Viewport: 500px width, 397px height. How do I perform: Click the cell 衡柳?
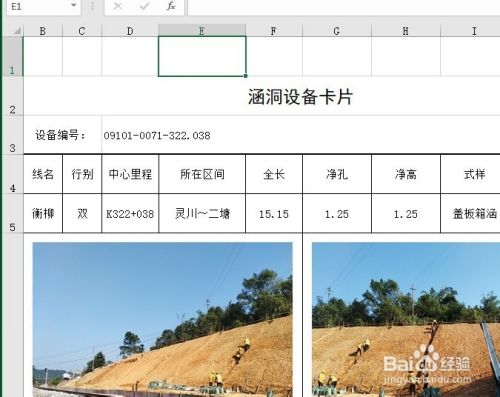(43, 213)
